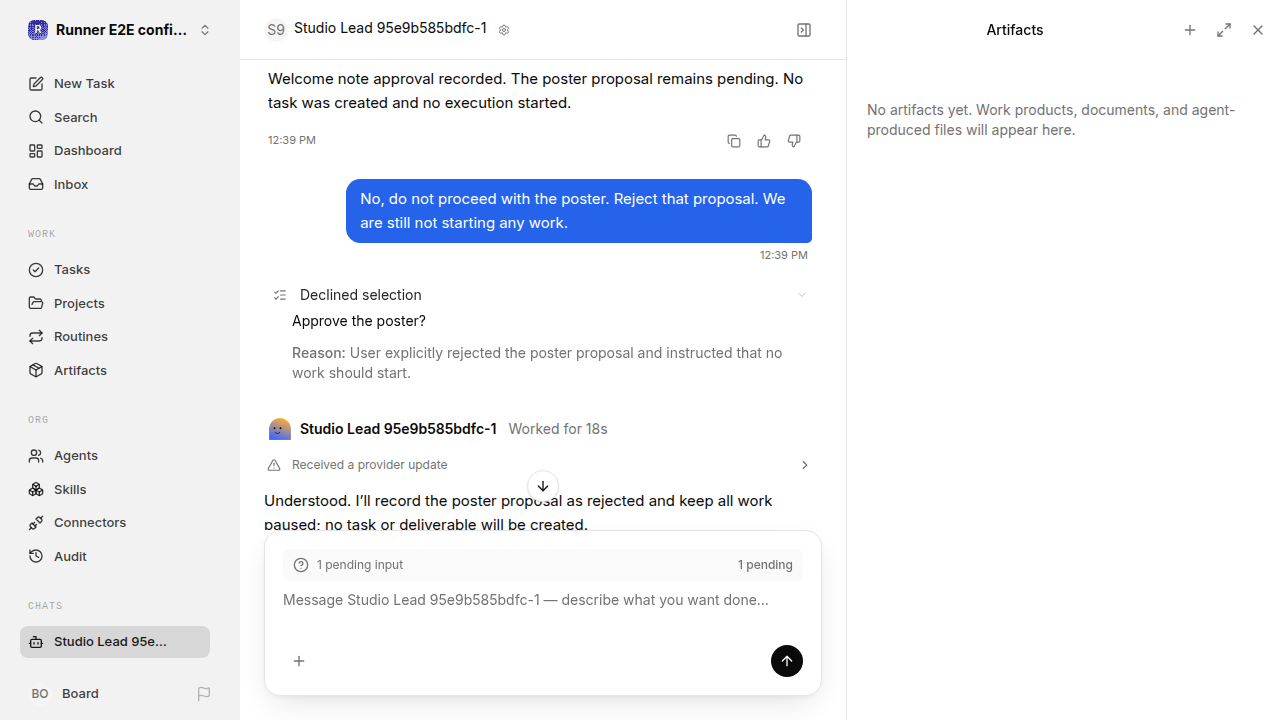Click the Declined selection checklist icon
1280x720 pixels.
tap(280, 295)
